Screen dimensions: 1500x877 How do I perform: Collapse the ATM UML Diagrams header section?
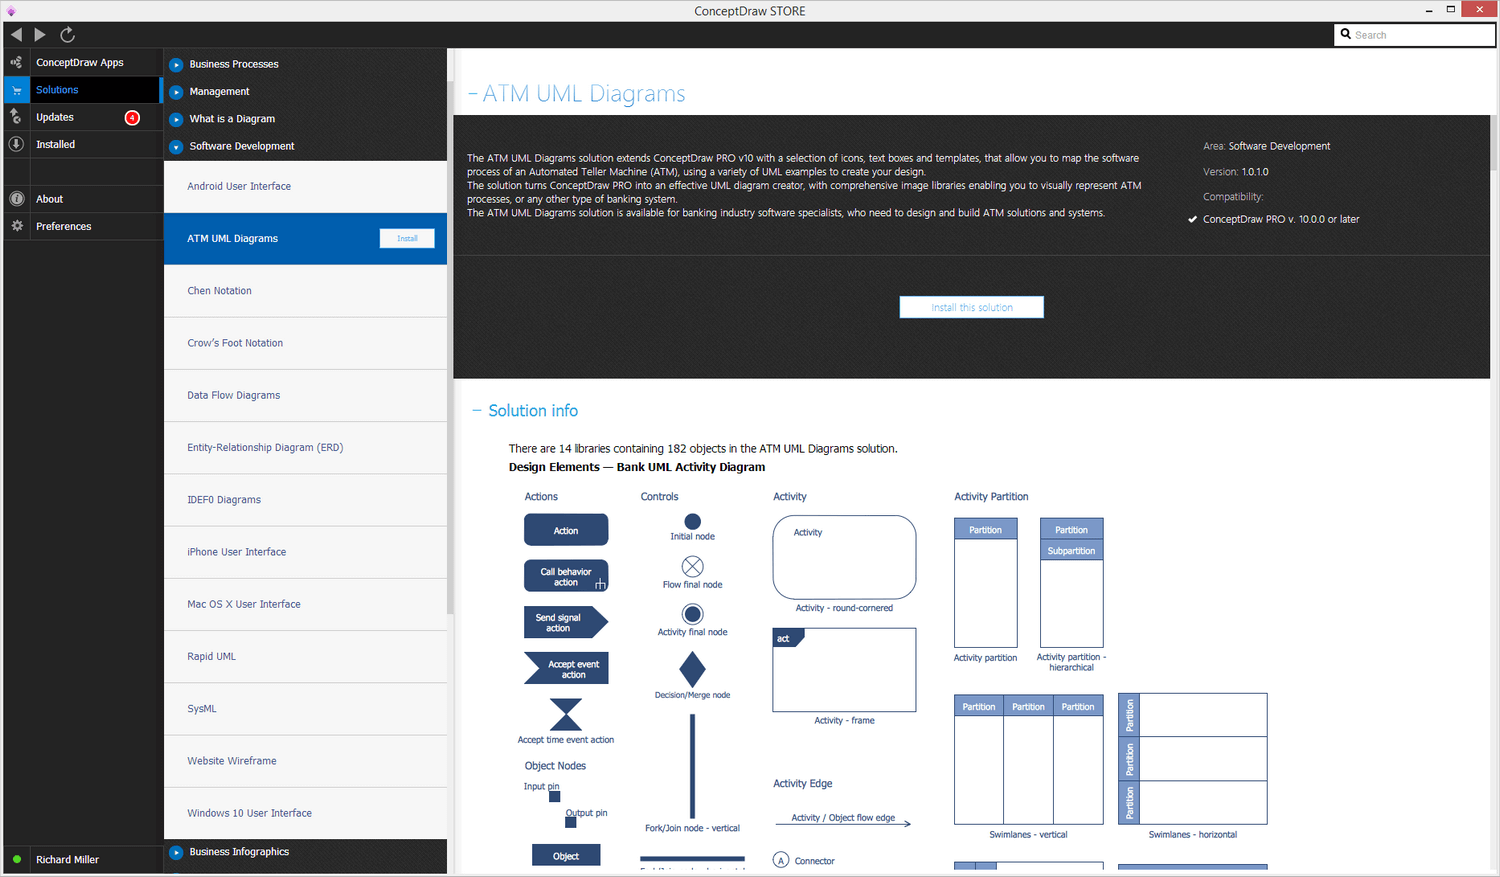point(472,94)
